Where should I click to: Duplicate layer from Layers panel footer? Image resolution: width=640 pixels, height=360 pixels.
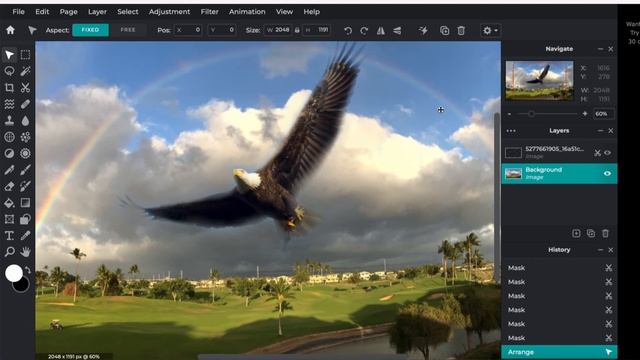(591, 233)
